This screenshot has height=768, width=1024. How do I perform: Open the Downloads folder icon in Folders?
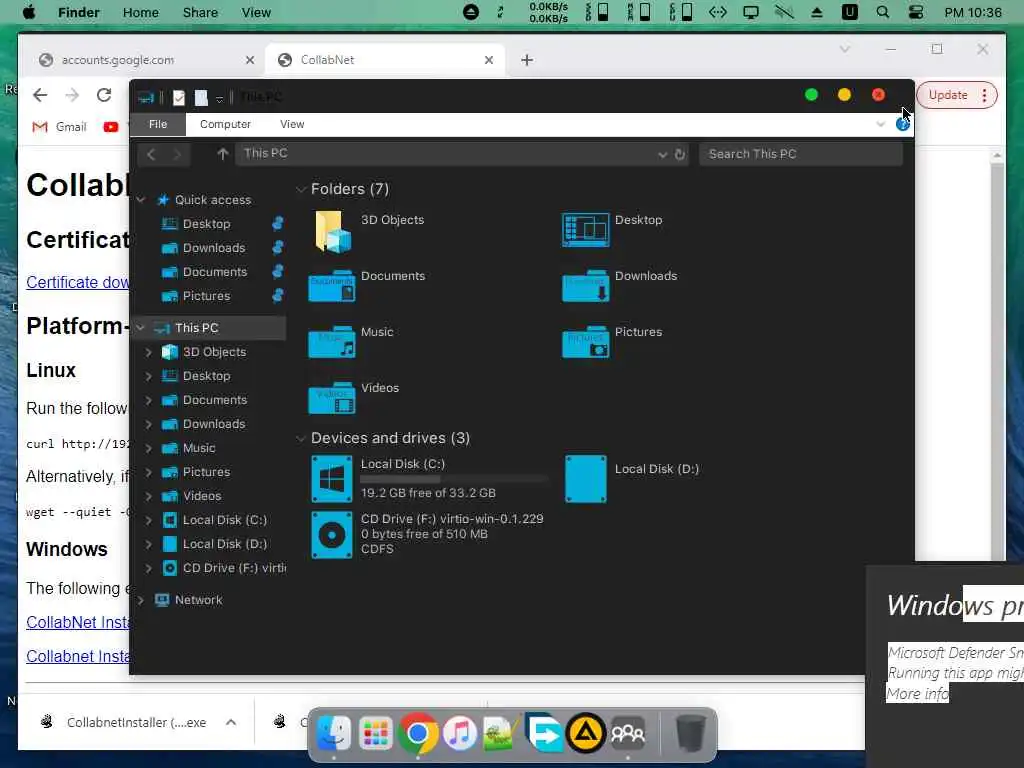click(586, 286)
